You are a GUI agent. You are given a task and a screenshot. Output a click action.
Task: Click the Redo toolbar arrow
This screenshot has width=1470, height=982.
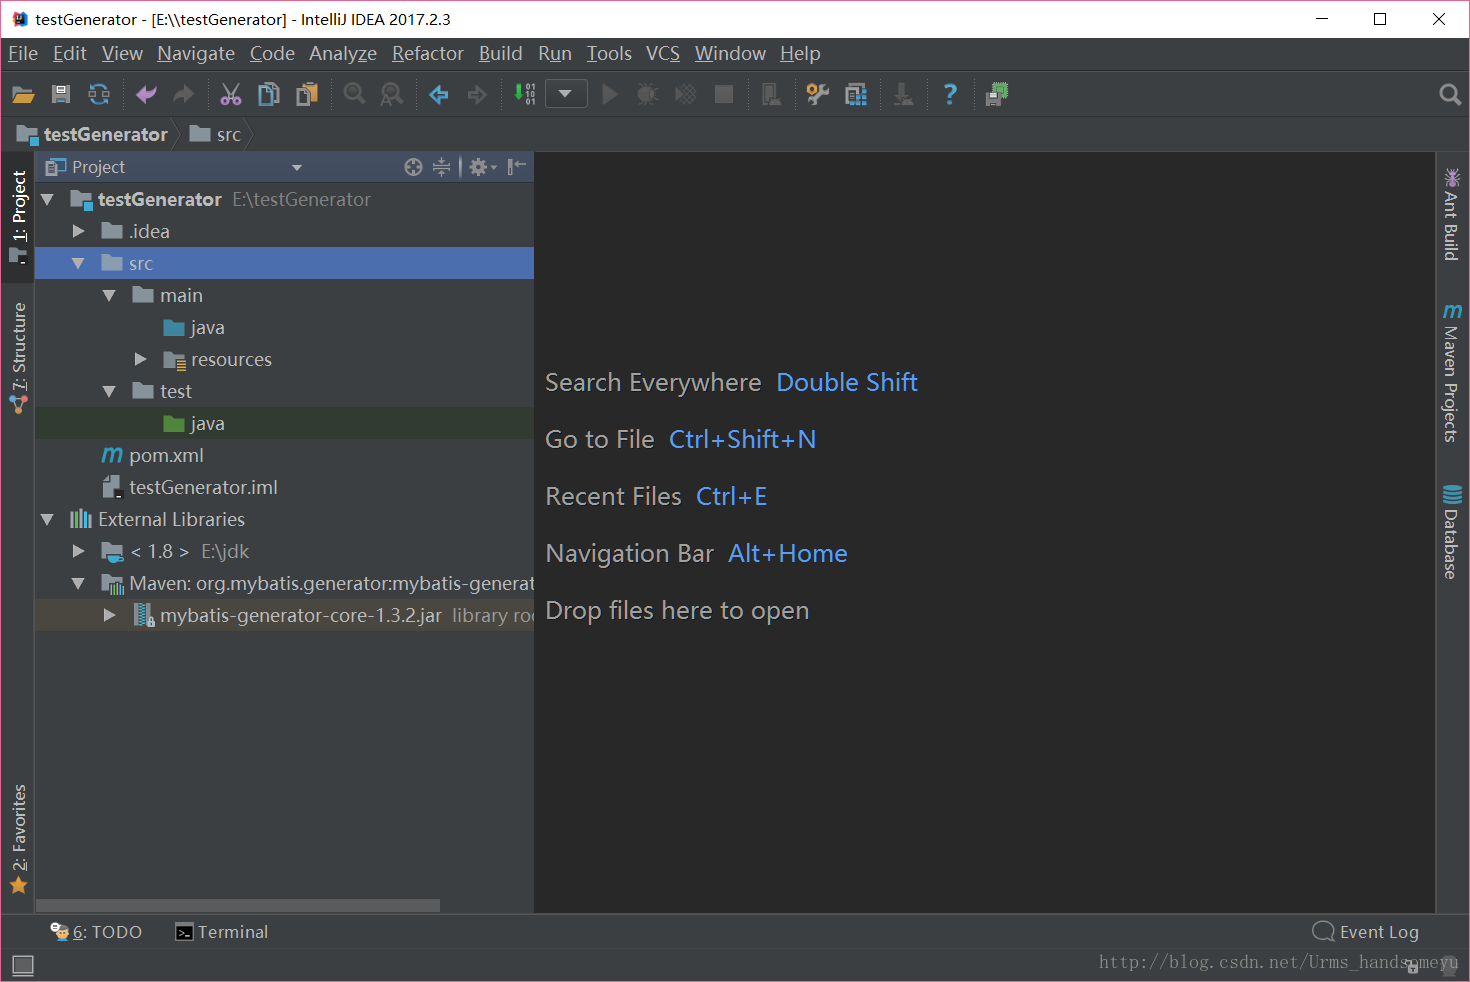point(184,94)
